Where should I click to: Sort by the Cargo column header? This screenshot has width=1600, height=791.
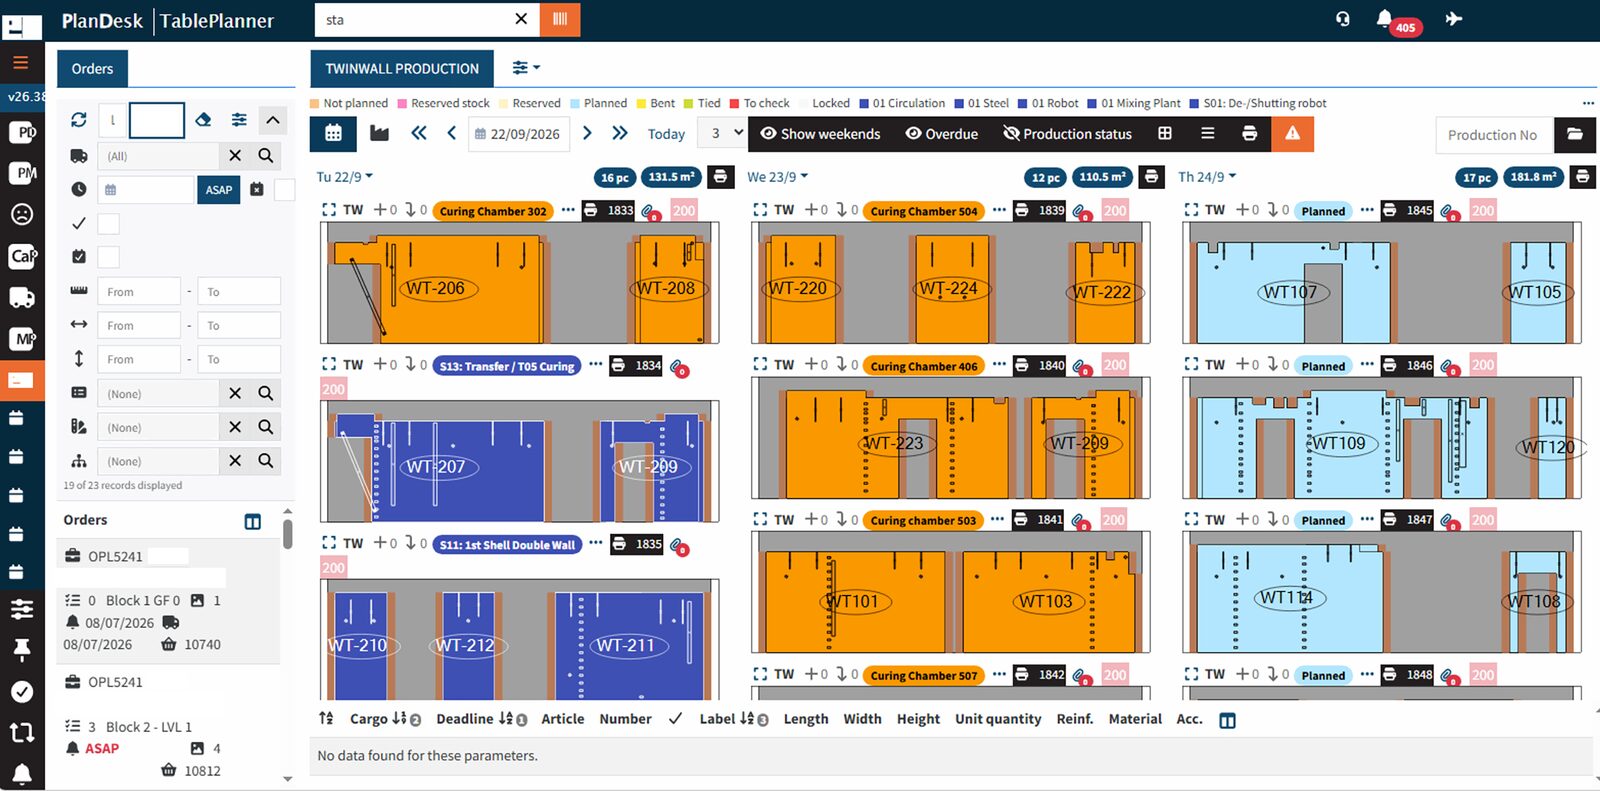point(369,719)
